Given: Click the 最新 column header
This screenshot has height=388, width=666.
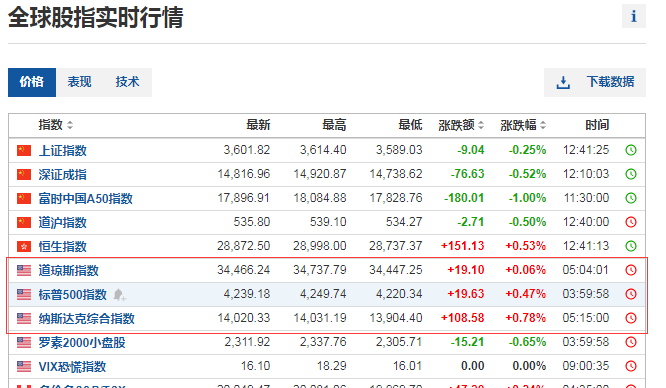Looking at the screenshot, I should pos(258,125).
